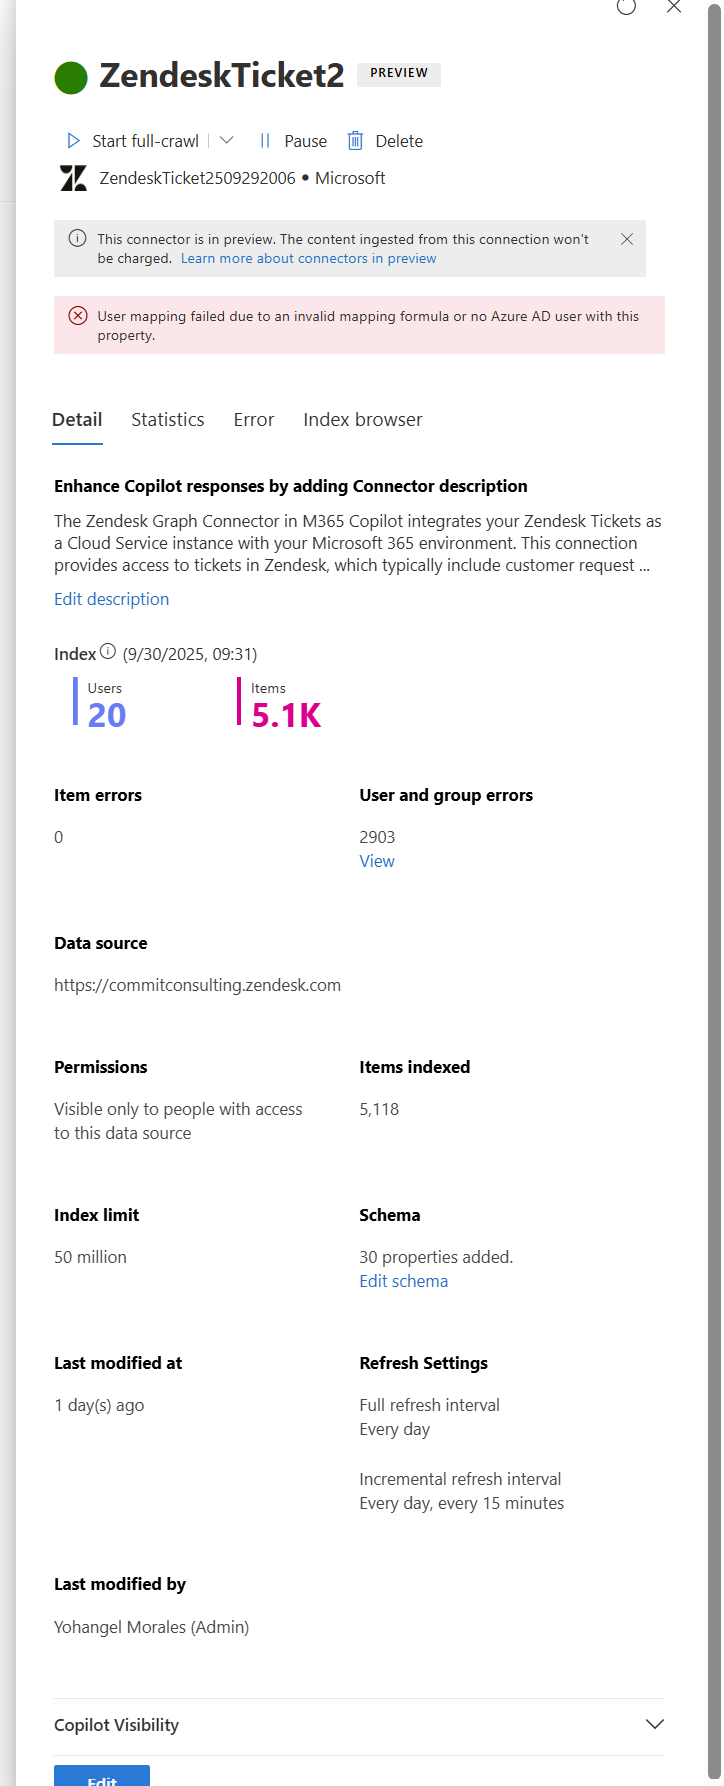The width and height of the screenshot is (724, 1786).
Task: Click the error icon in the red banner
Action: [x=78, y=316]
